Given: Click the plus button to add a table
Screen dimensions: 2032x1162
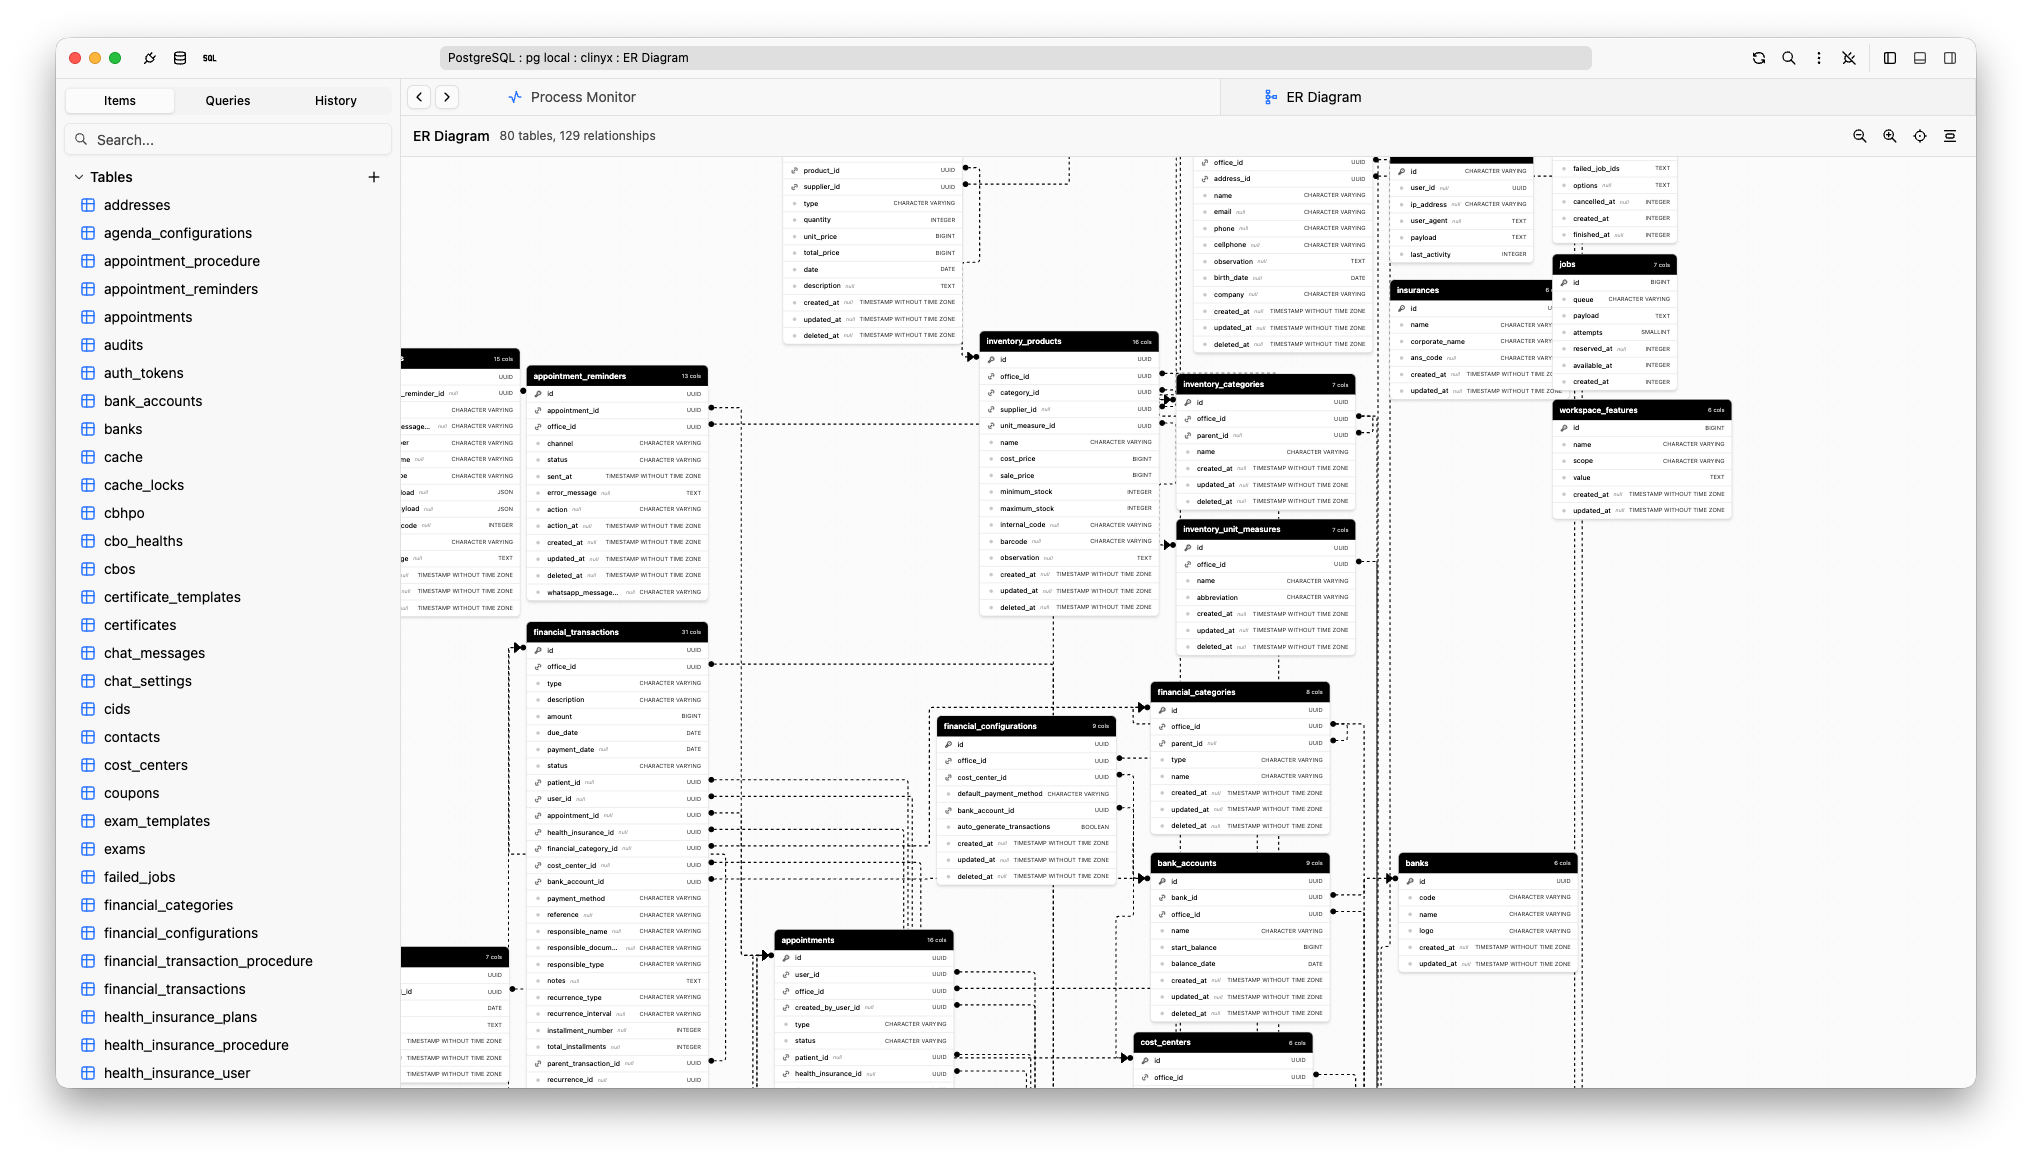Looking at the screenshot, I should [x=374, y=177].
